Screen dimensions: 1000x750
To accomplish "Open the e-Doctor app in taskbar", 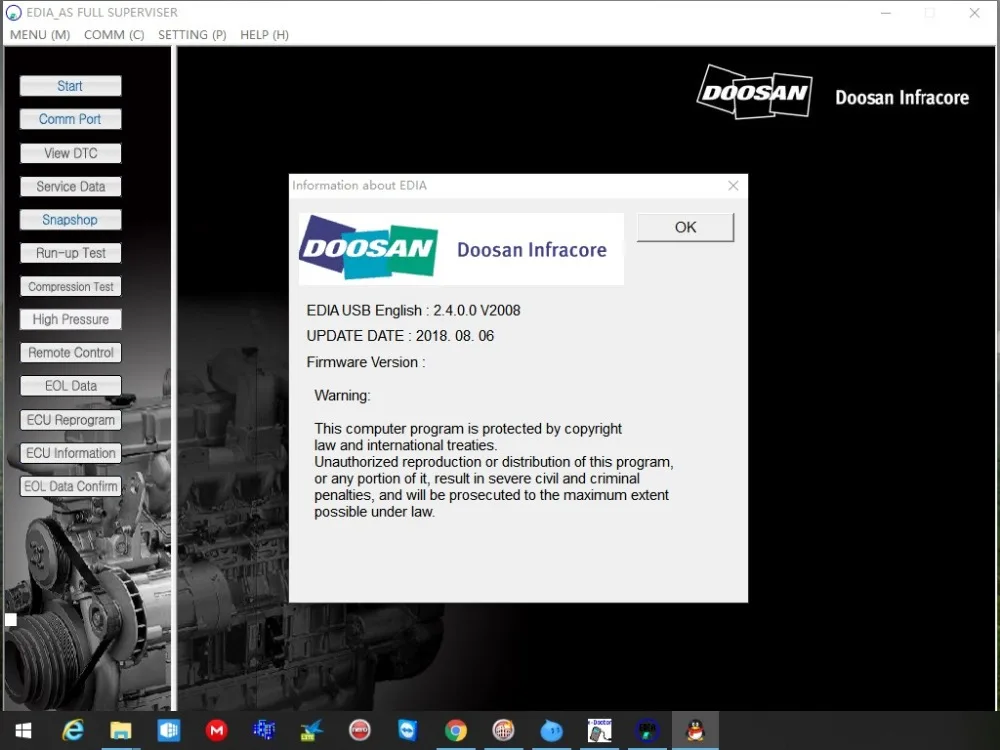I will [x=599, y=730].
